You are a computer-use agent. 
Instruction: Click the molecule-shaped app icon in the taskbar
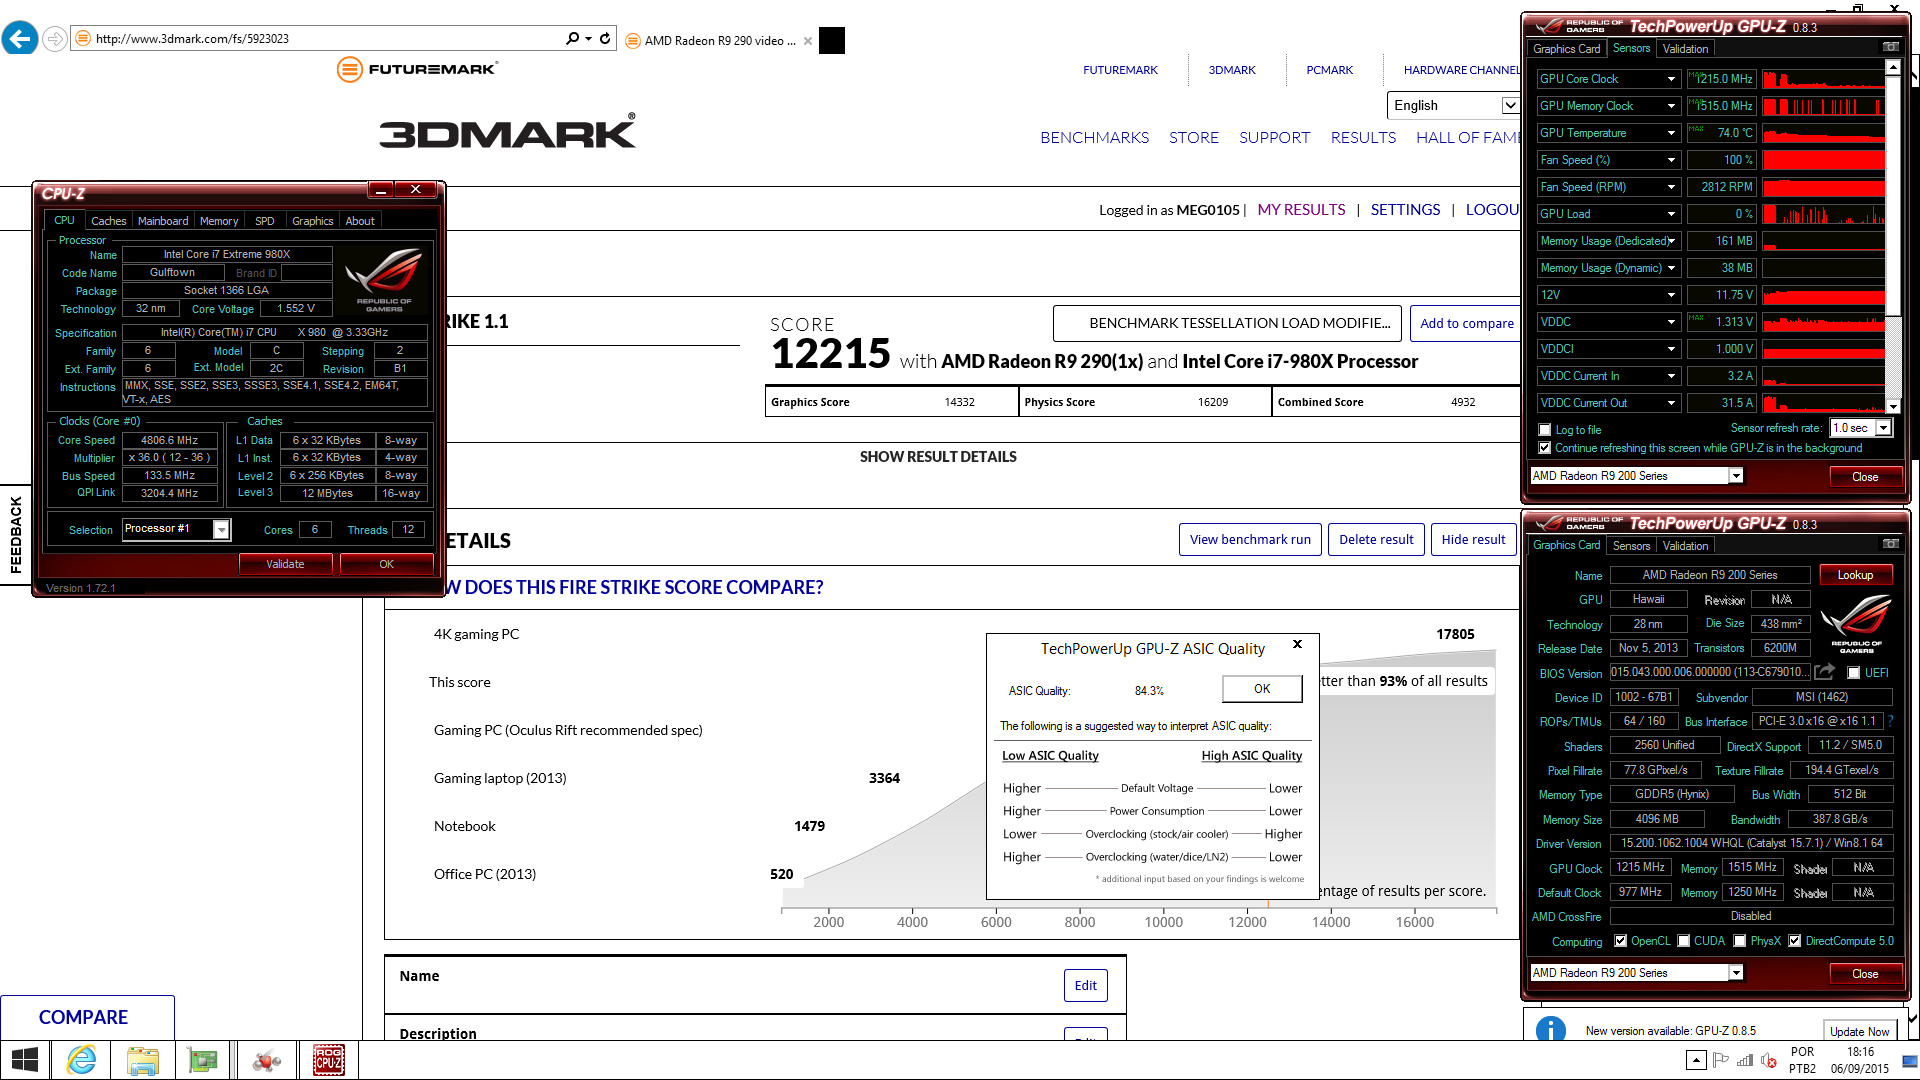click(266, 1060)
